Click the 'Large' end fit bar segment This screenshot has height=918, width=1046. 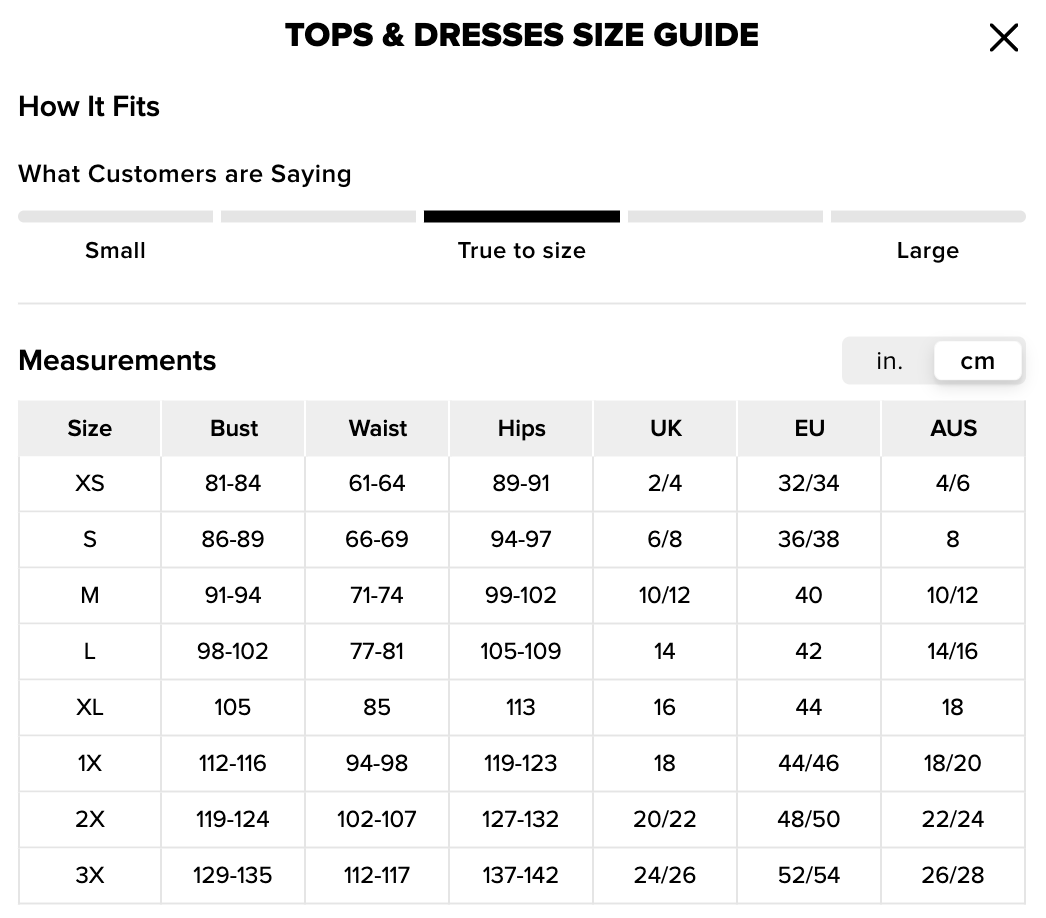927,216
